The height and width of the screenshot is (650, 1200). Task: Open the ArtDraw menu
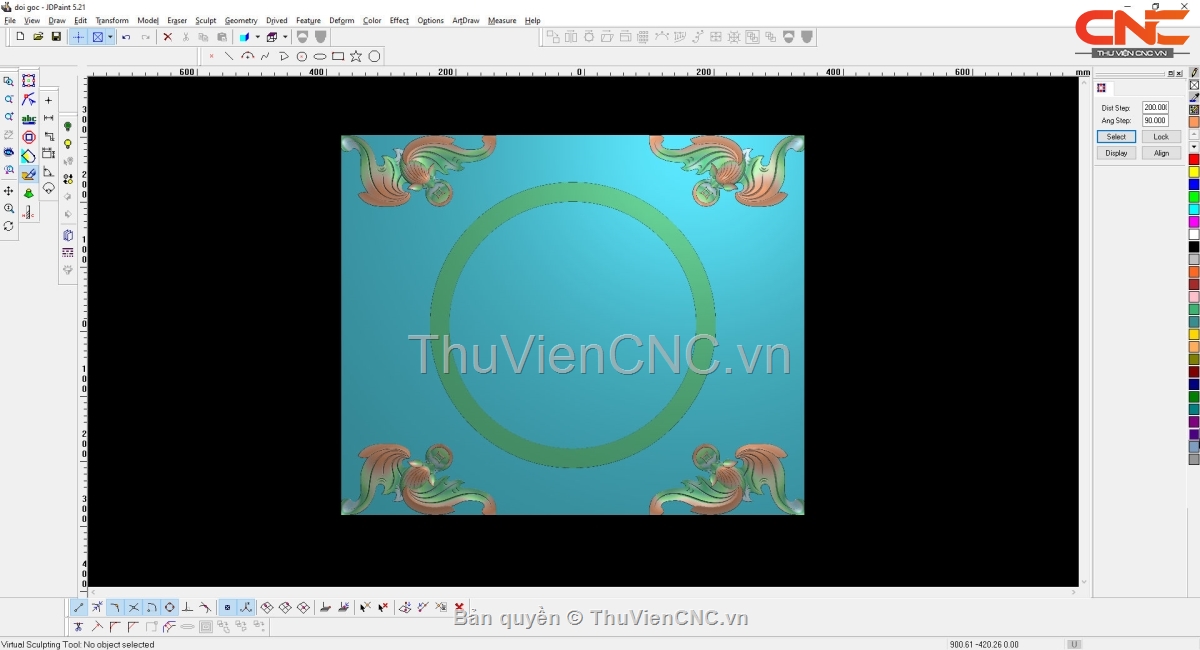pyautogui.click(x=466, y=20)
